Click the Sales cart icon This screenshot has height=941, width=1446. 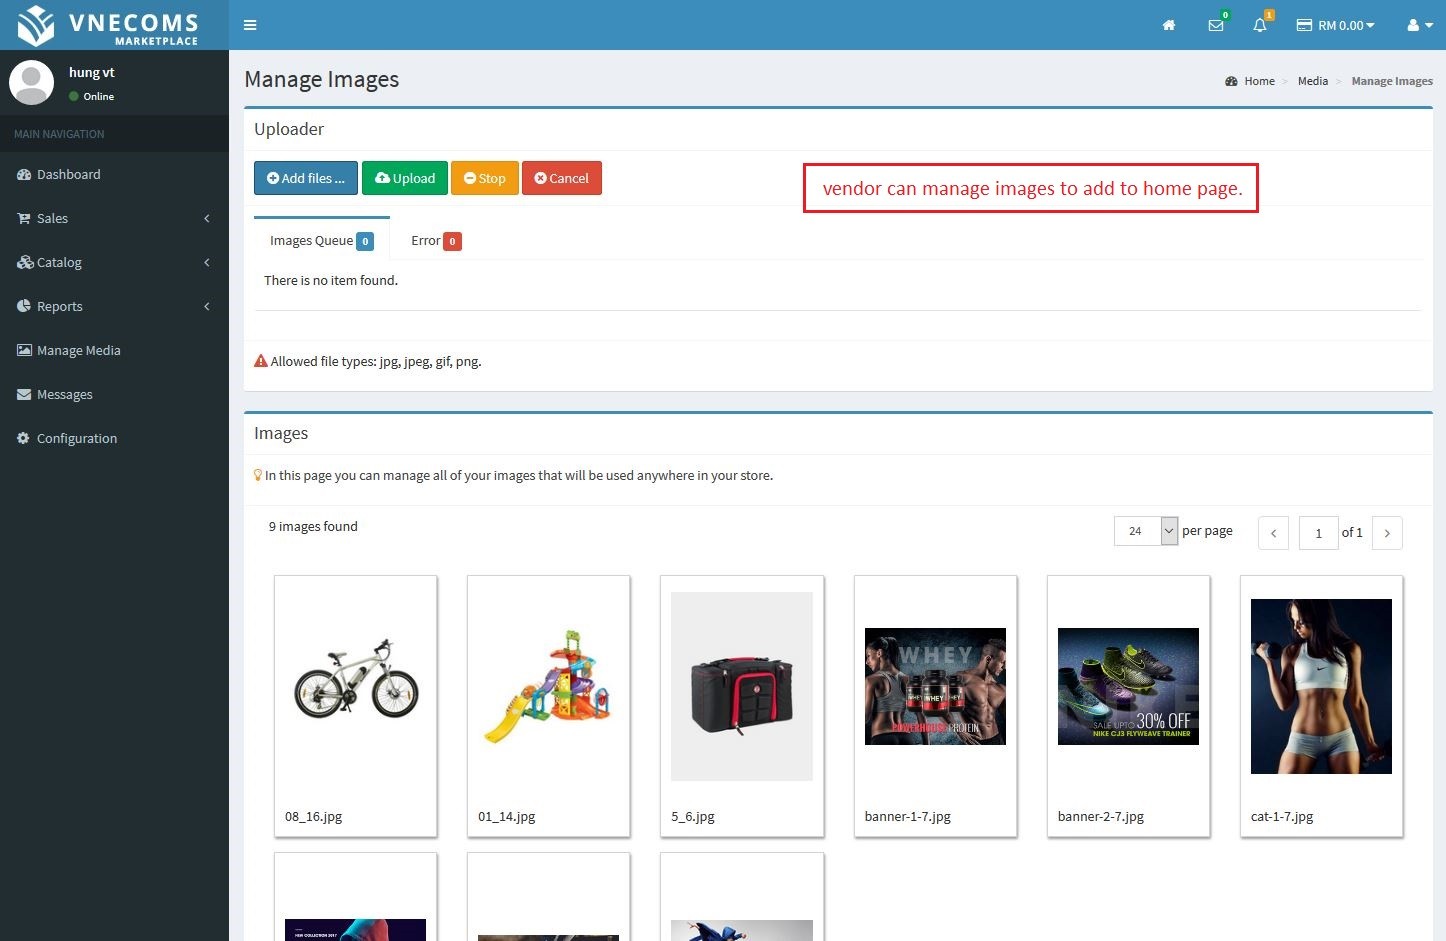[x=24, y=218]
